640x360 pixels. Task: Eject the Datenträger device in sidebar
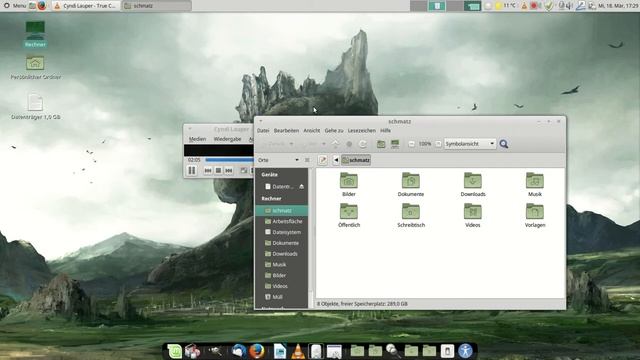click(x=301, y=187)
